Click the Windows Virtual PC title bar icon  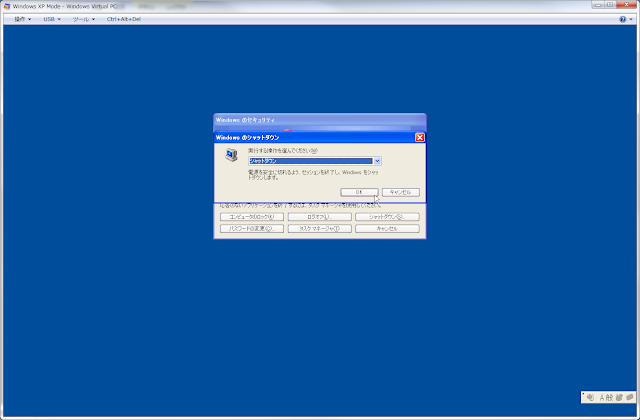click(7, 7)
